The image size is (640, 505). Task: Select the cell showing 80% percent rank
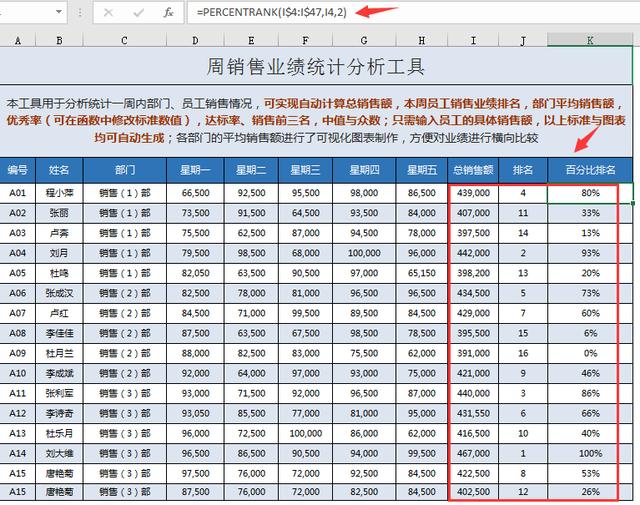point(590,192)
